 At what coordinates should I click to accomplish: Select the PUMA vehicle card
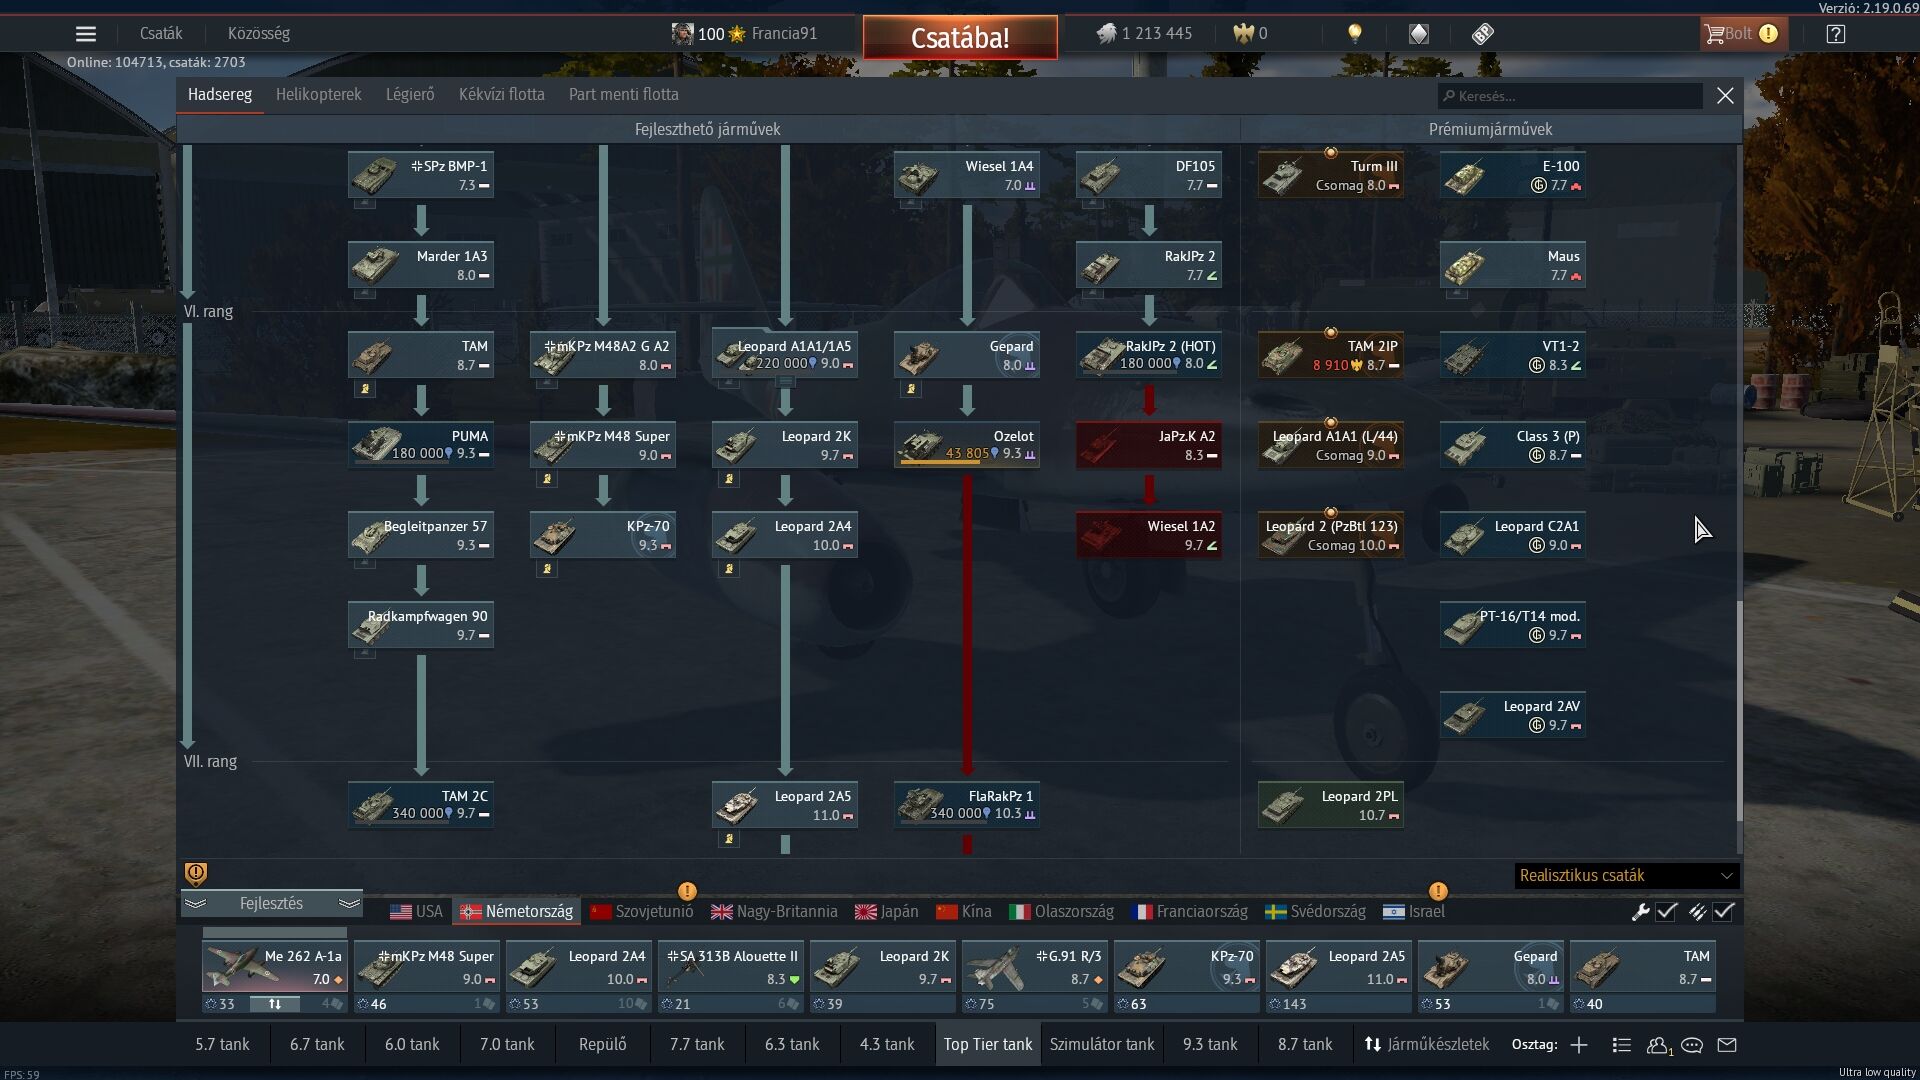click(421, 445)
